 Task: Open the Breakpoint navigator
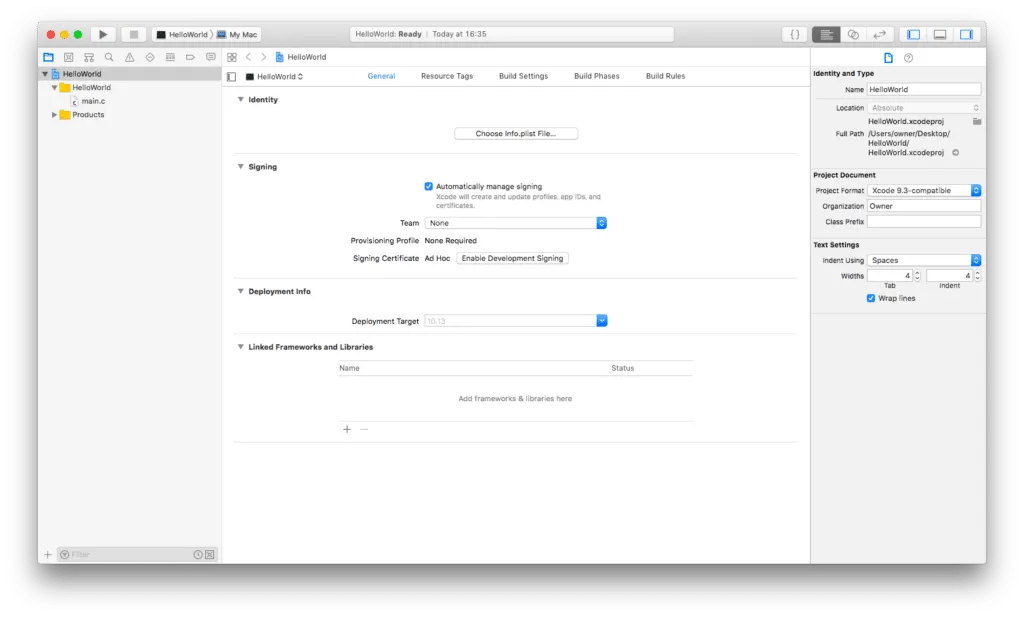(x=190, y=57)
